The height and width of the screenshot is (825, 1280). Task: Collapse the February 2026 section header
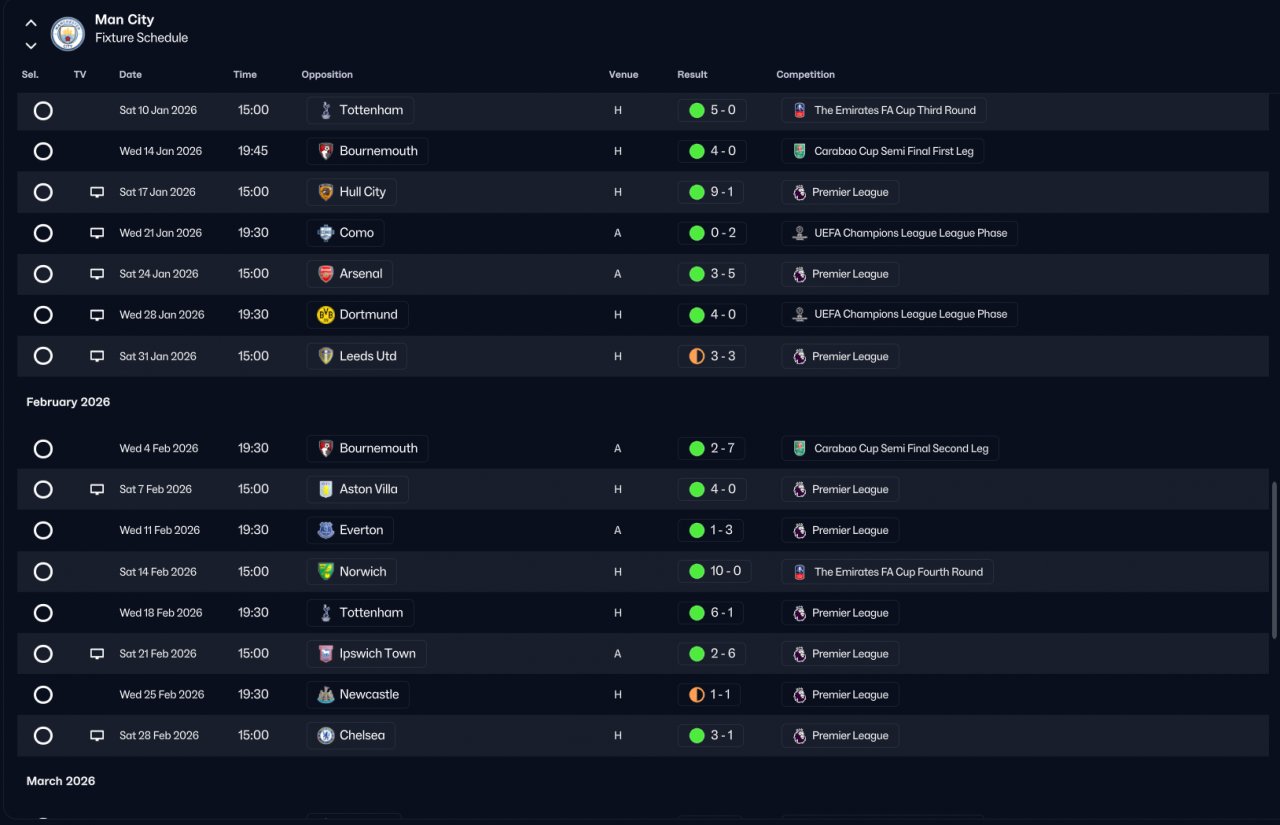[68, 402]
